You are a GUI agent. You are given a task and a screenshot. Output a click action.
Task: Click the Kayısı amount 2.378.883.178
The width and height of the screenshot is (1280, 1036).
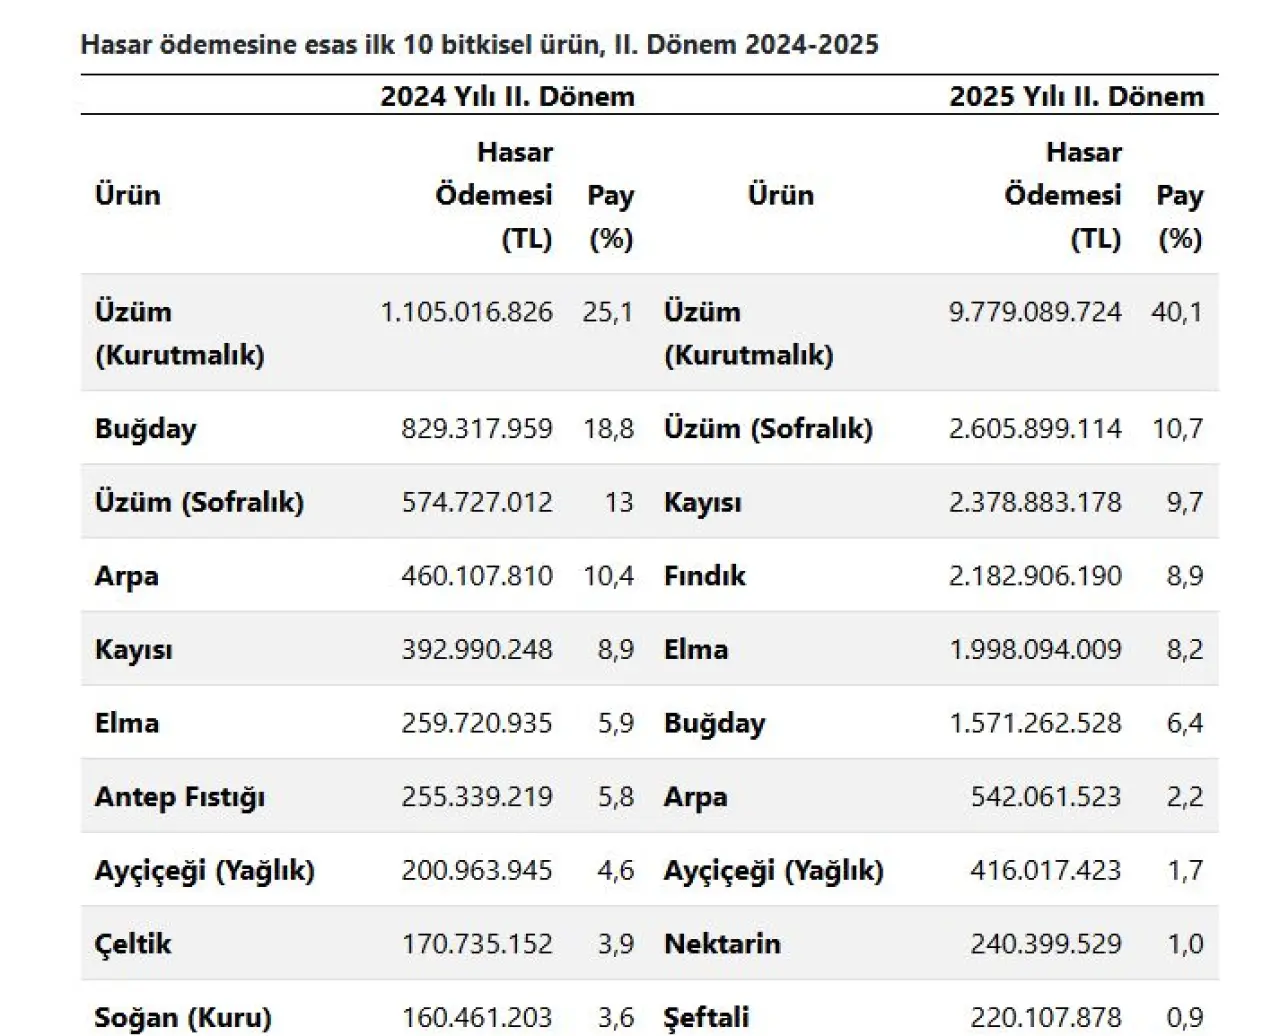1035,502
